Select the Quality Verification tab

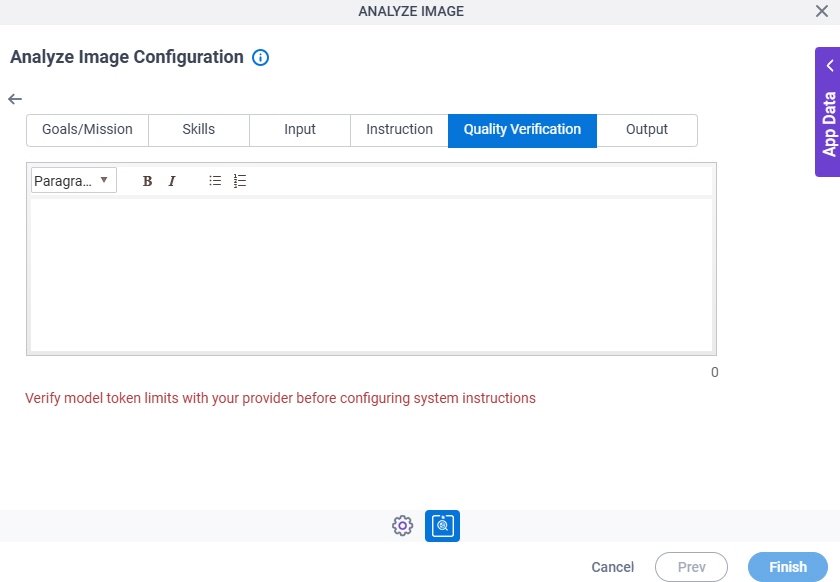(522, 130)
